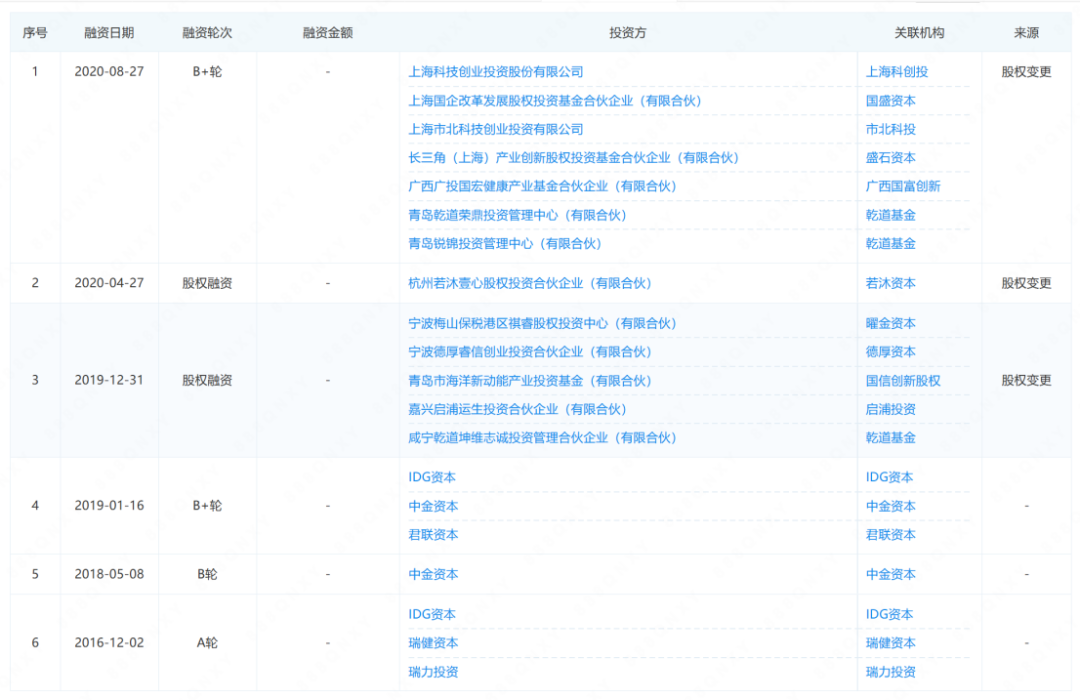Select related institution 启浦投资
This screenshot has width=1080, height=700.
(891, 409)
